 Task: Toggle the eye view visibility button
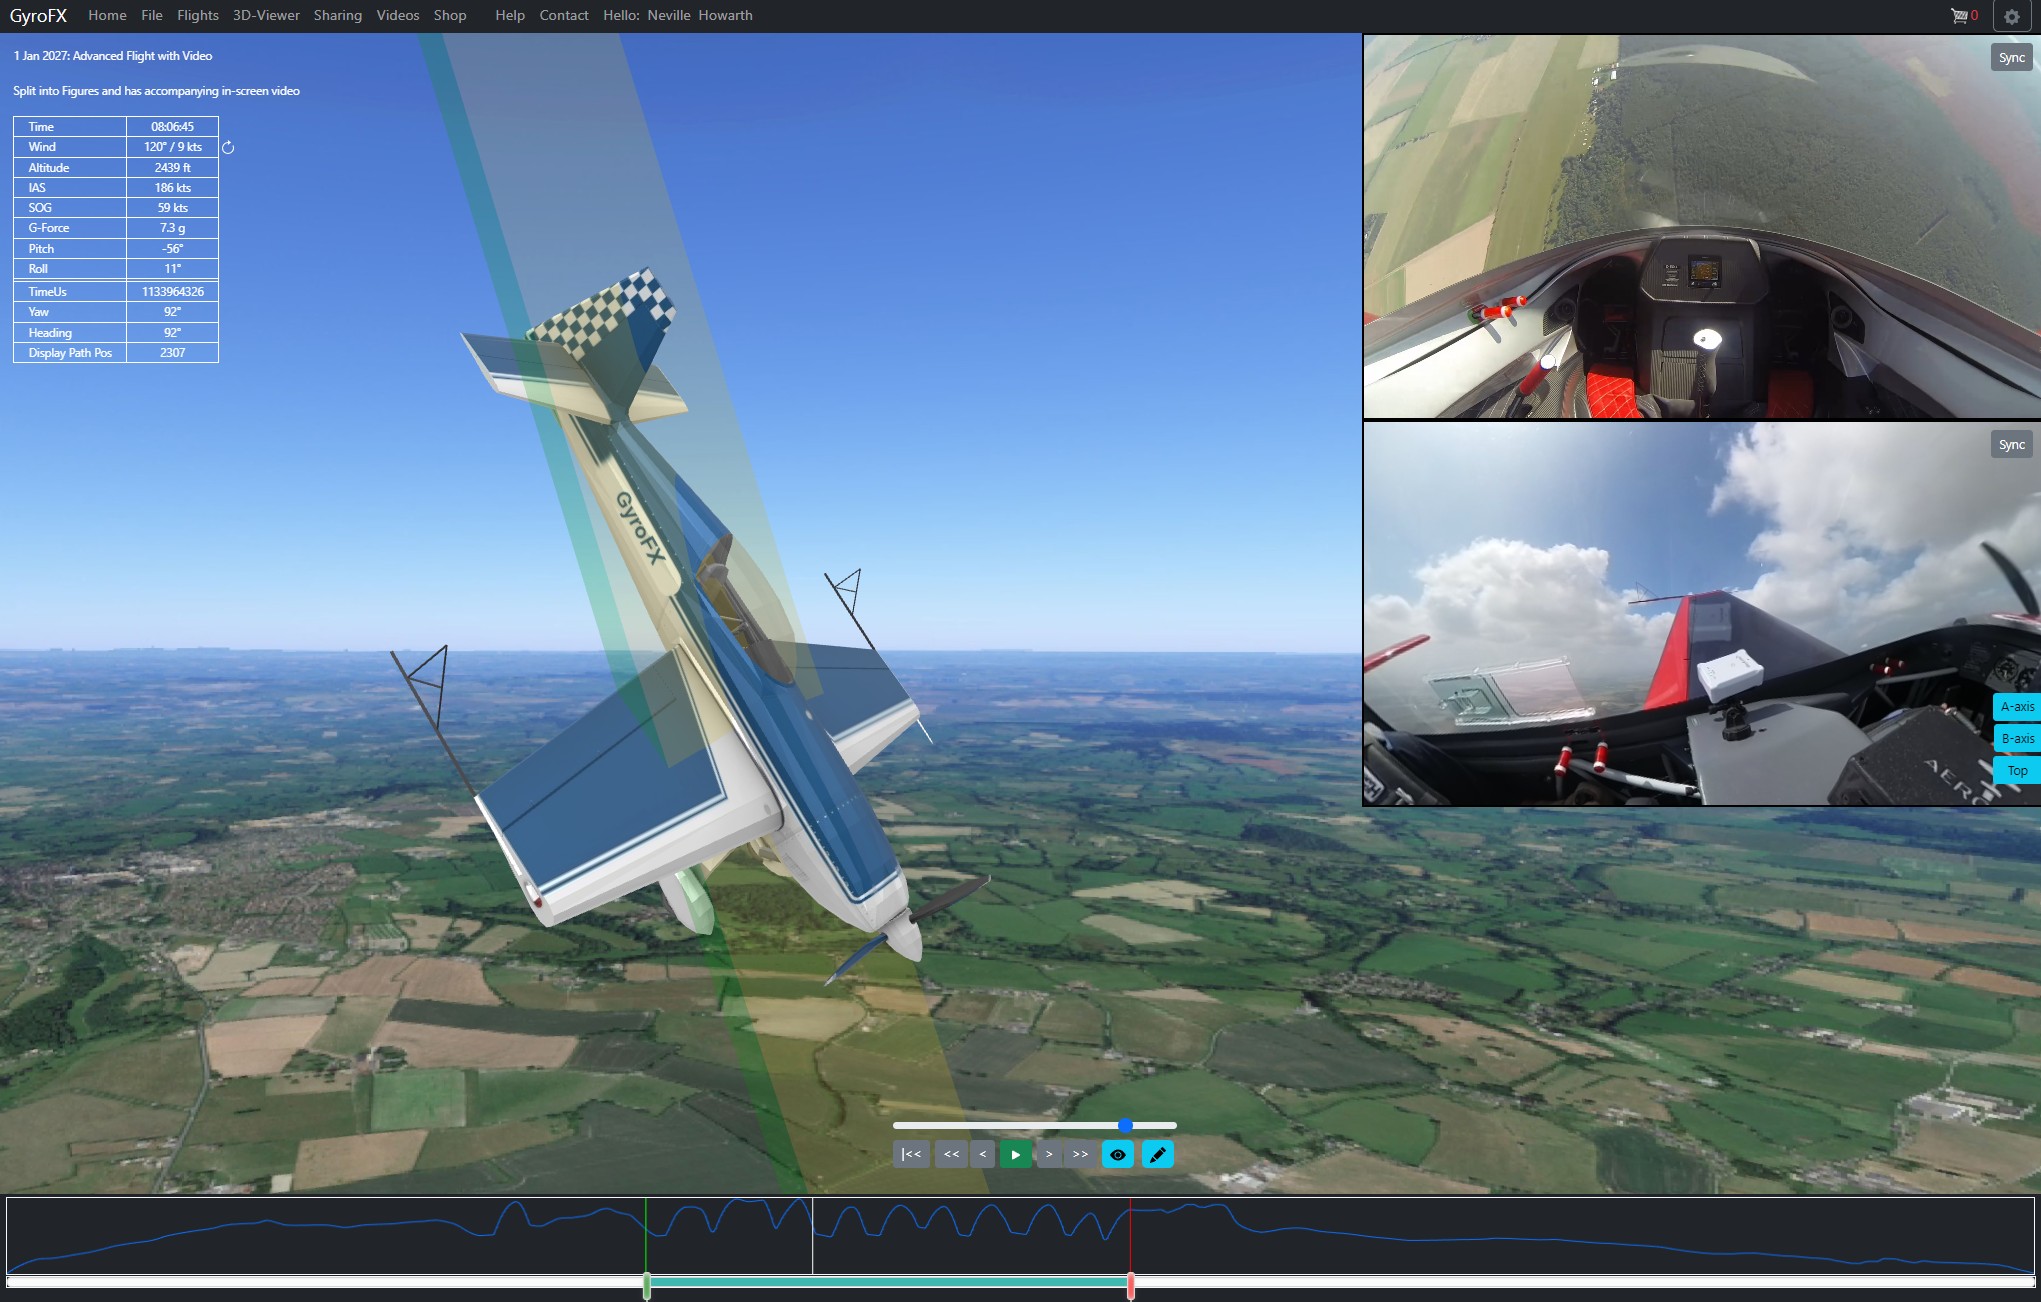(x=1118, y=1155)
